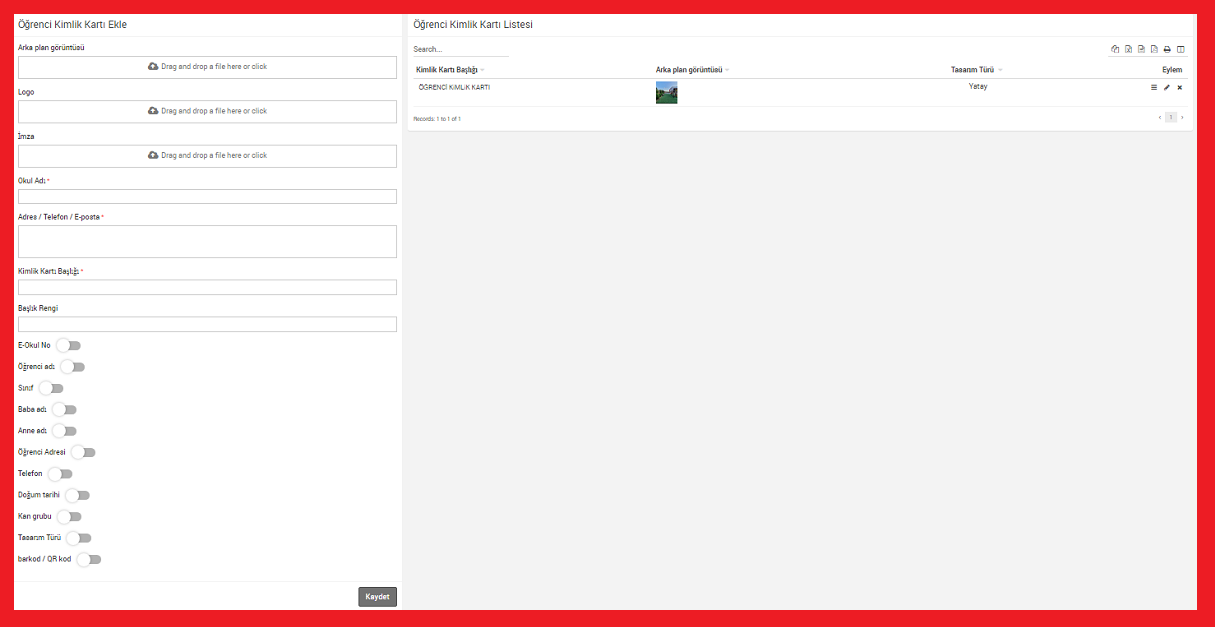Export the card list to Excel
This screenshot has height=627, width=1215.
pyautogui.click(x=1128, y=49)
